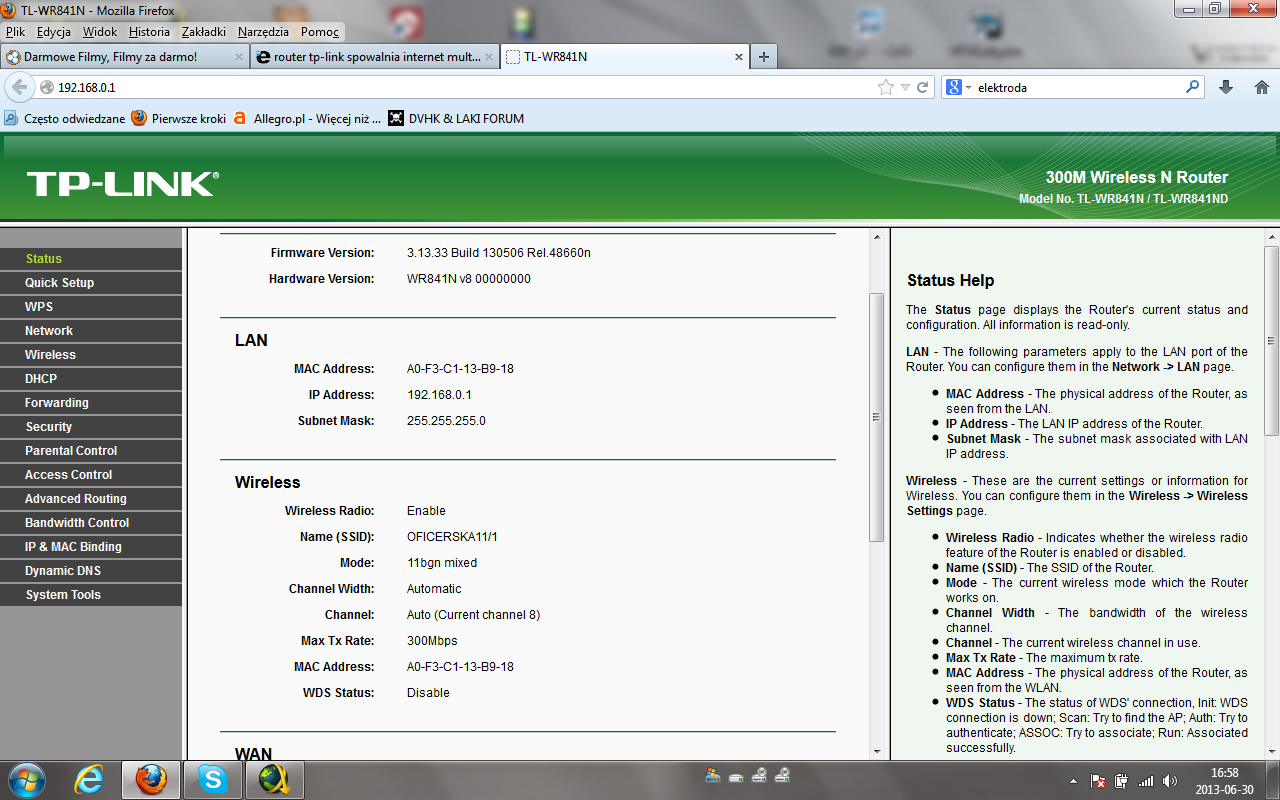
Task: Open Quick Setup in the sidebar
Action: click(x=91, y=283)
